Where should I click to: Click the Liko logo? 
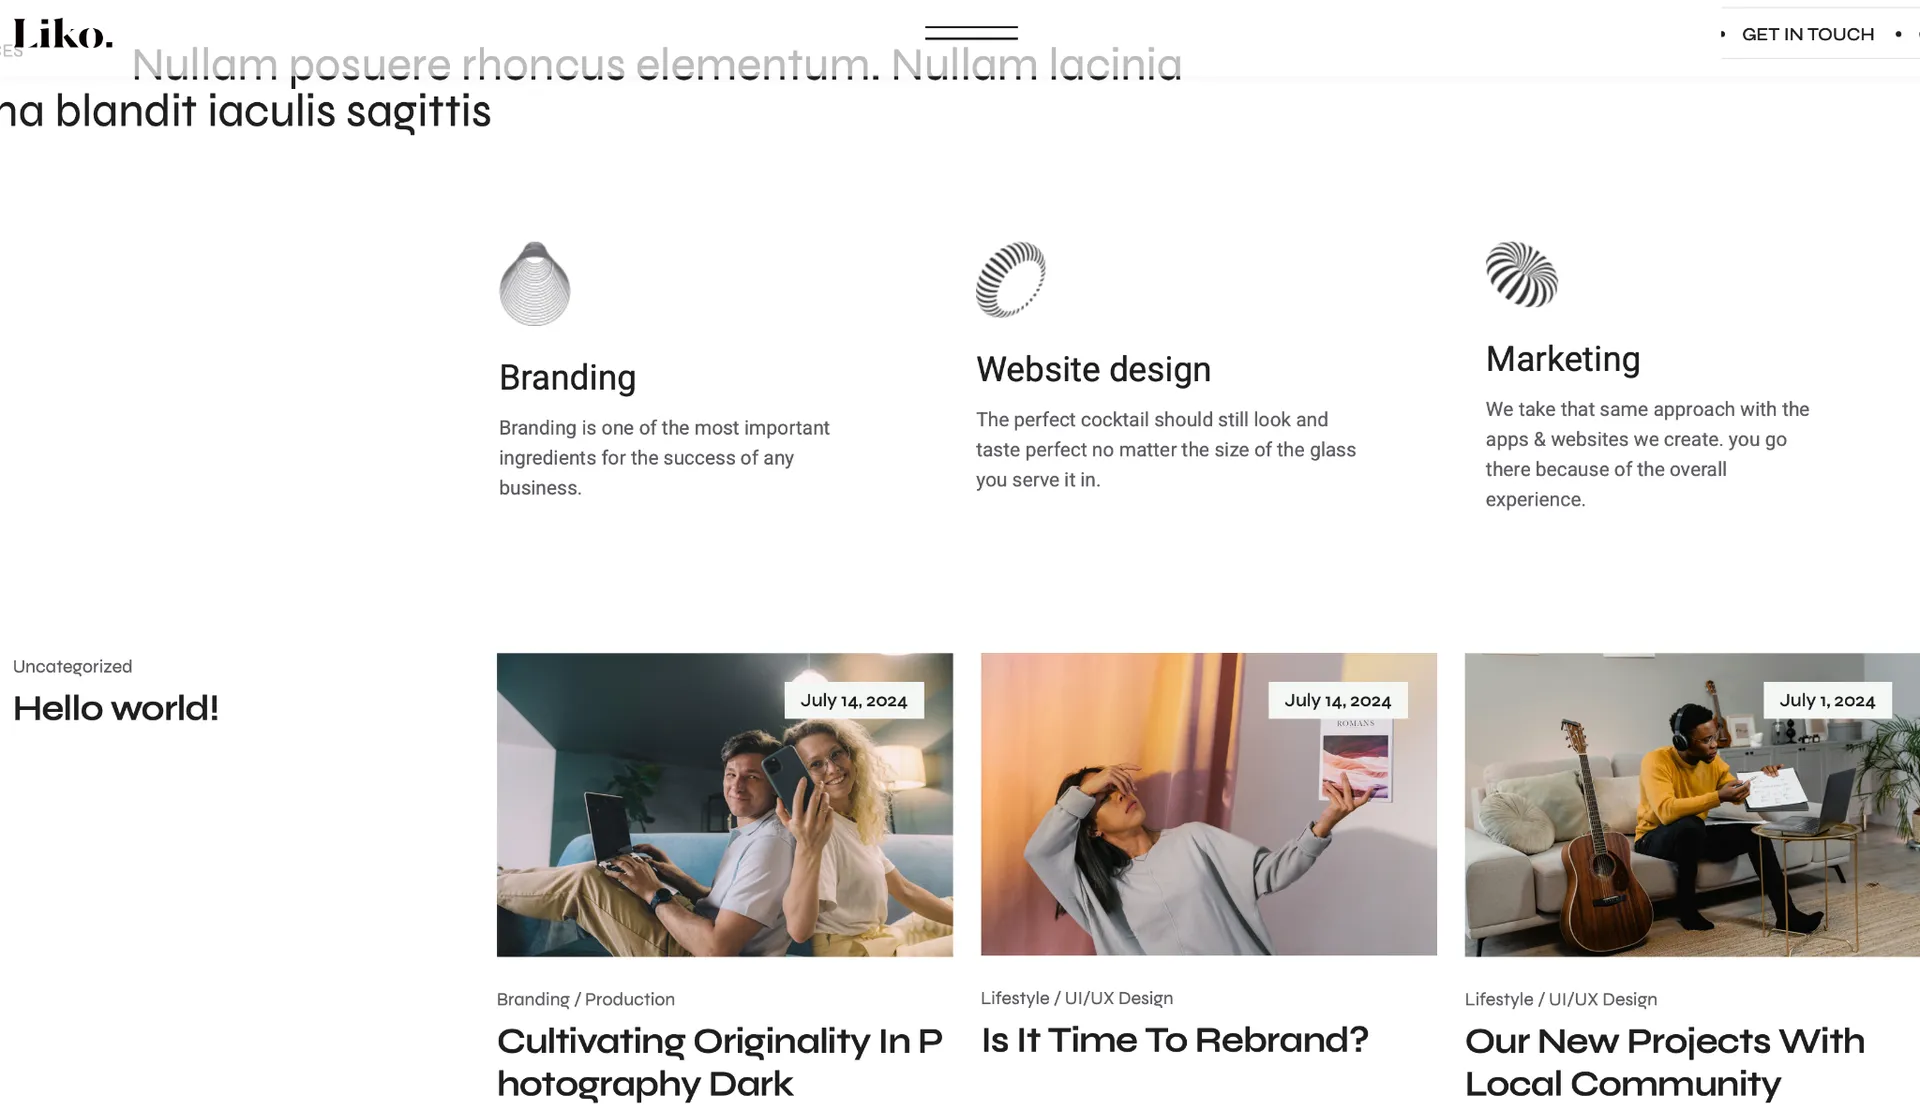62,34
